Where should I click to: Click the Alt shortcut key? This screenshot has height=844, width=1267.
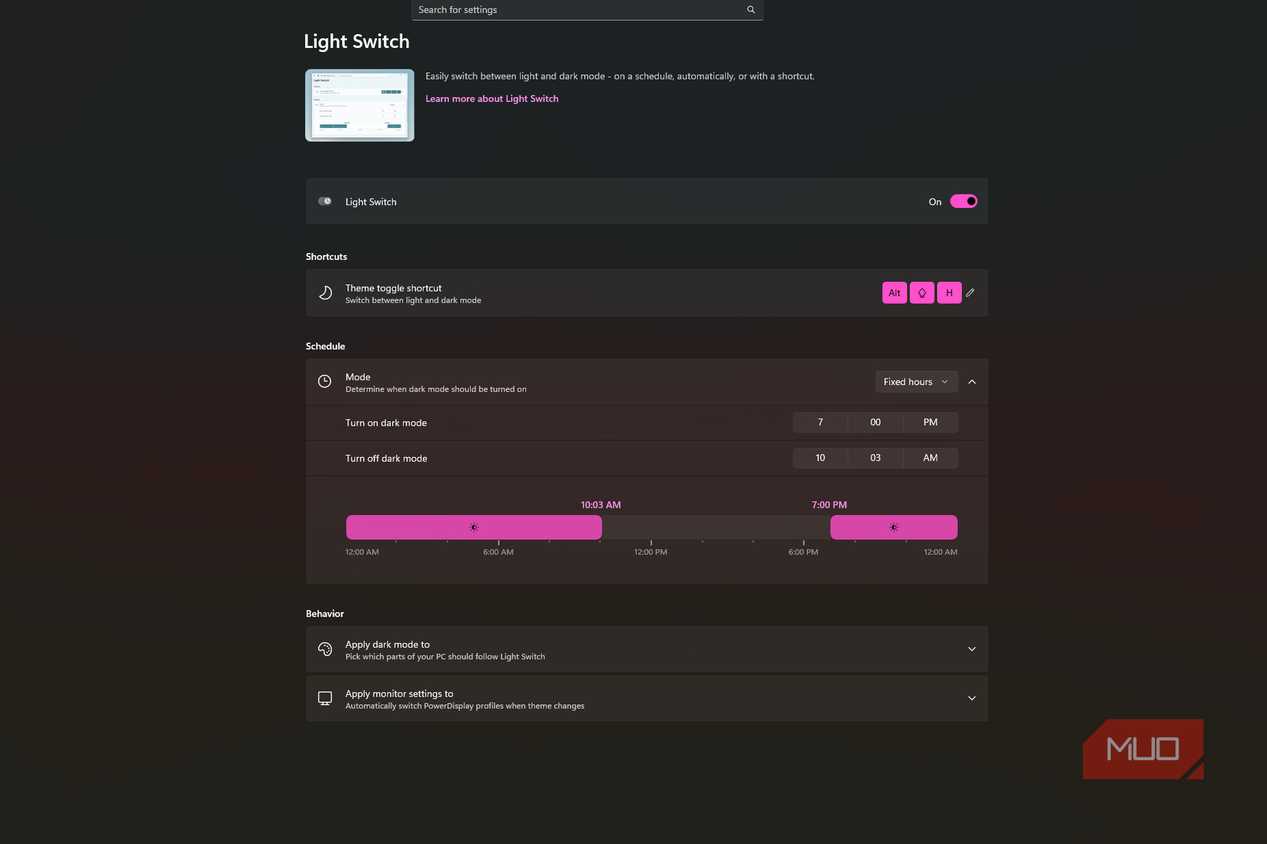click(x=894, y=293)
